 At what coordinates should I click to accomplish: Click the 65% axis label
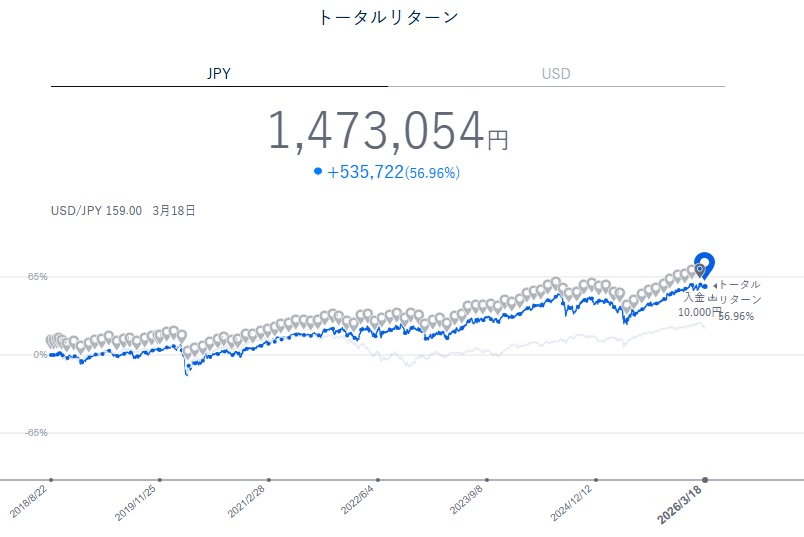pos(36,276)
